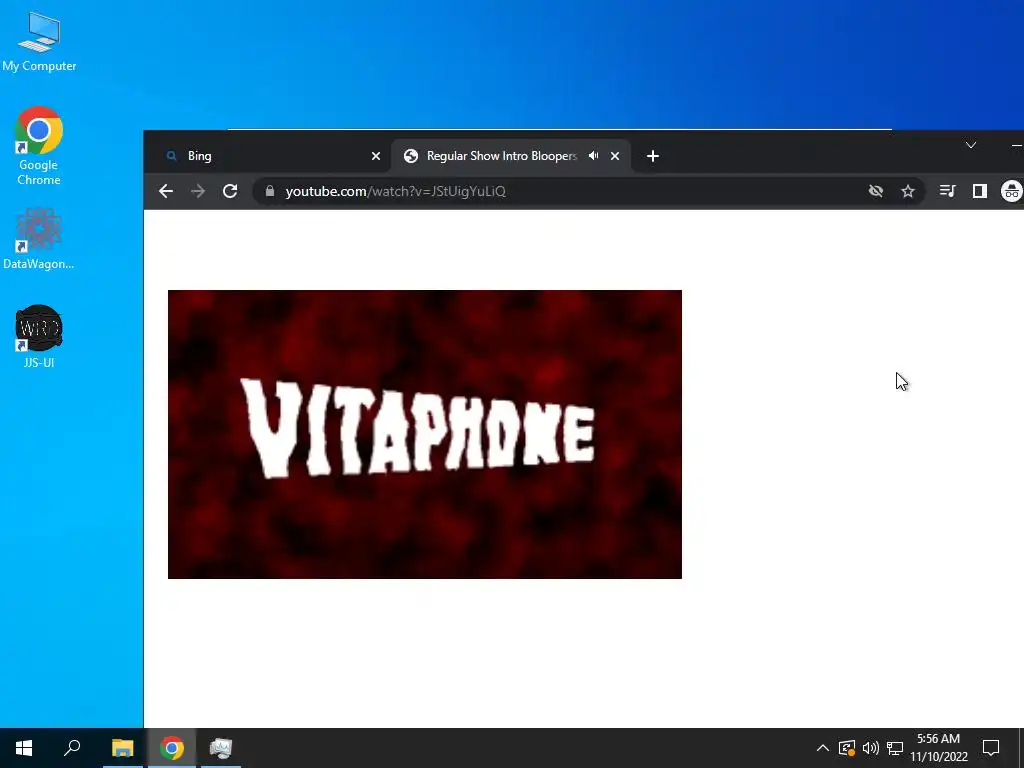The image size is (1024, 768).
Task: Open media controls in Chrome toolbar
Action: coord(948,191)
